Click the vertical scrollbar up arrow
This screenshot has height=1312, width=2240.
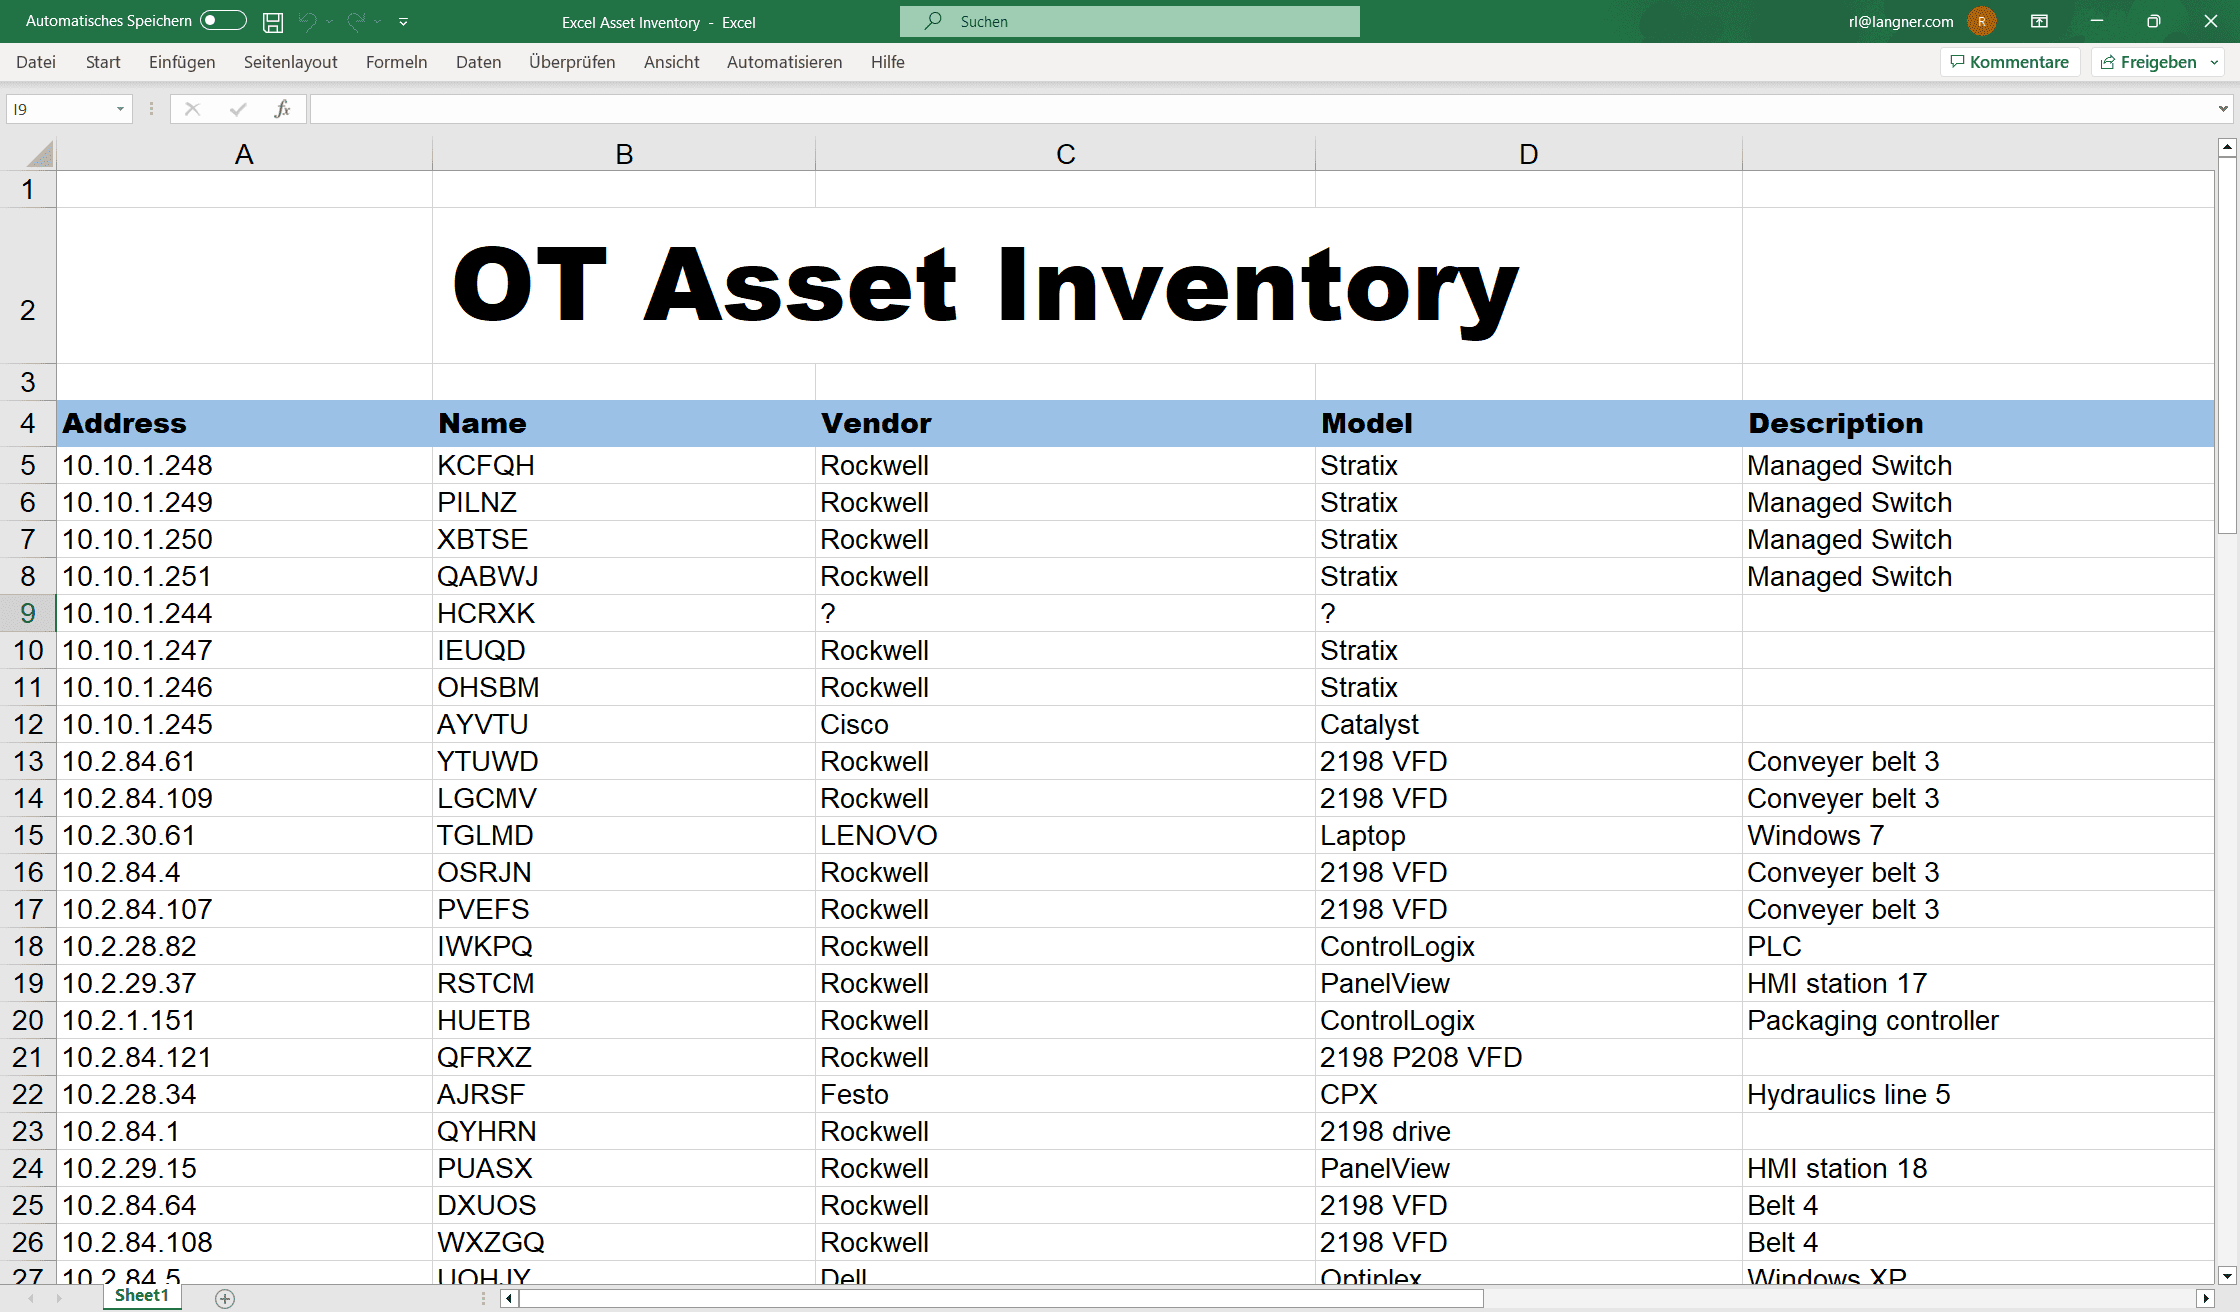[2227, 147]
